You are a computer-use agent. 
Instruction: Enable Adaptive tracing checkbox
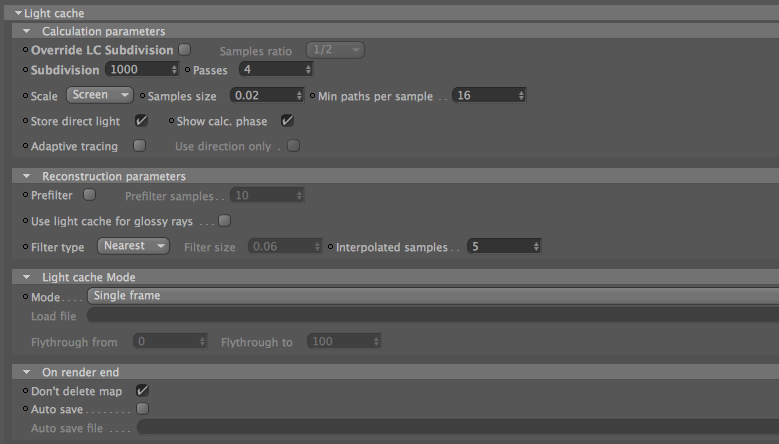tap(140, 146)
